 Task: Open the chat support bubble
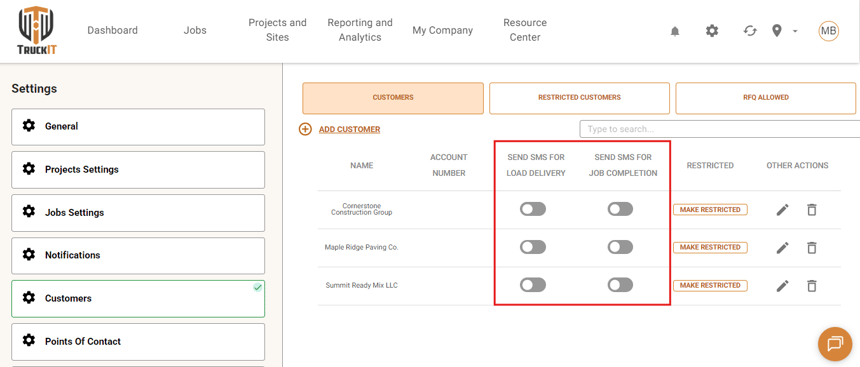[x=835, y=344]
